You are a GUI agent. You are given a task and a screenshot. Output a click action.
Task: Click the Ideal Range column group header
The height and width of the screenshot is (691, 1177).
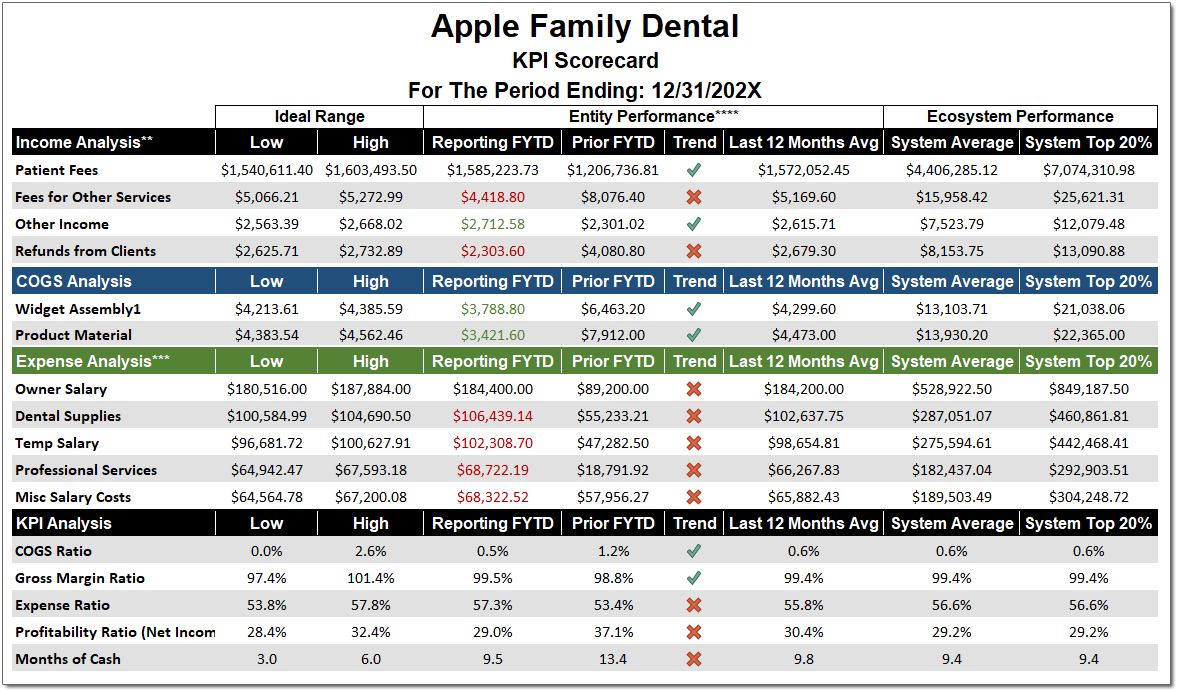319,116
